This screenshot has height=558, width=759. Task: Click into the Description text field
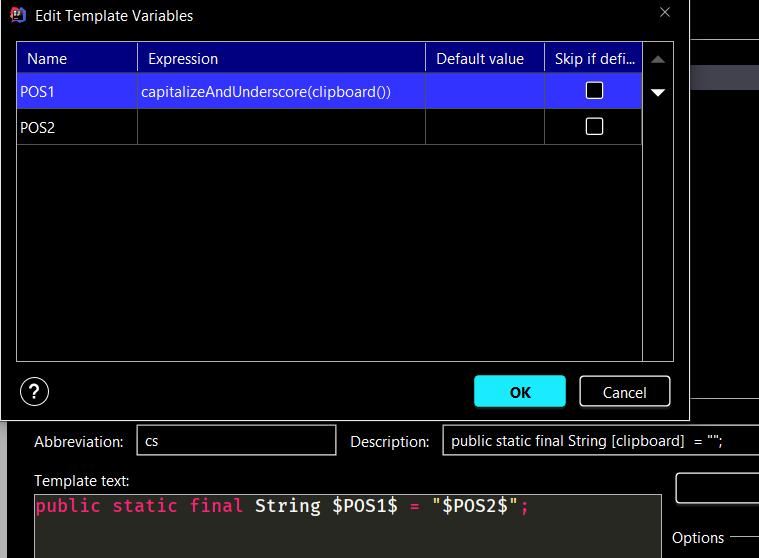pos(600,440)
